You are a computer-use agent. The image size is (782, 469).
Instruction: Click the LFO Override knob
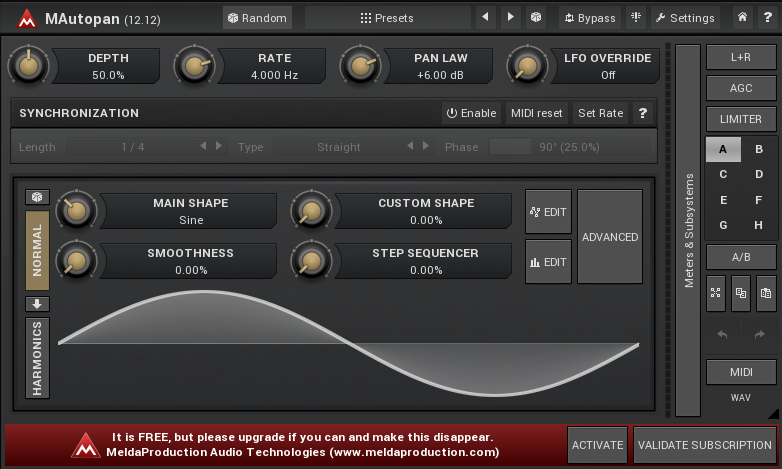click(527, 65)
